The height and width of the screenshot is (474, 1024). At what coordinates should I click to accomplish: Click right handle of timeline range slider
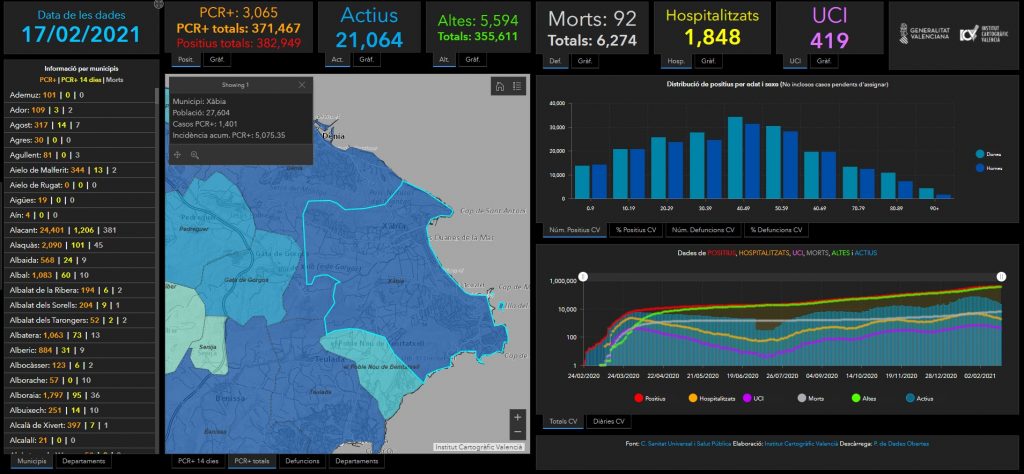[x=1002, y=277]
